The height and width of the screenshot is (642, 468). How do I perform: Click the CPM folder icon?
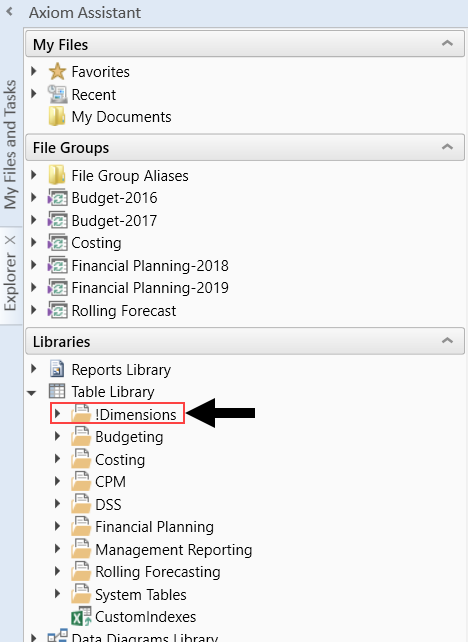point(81,481)
